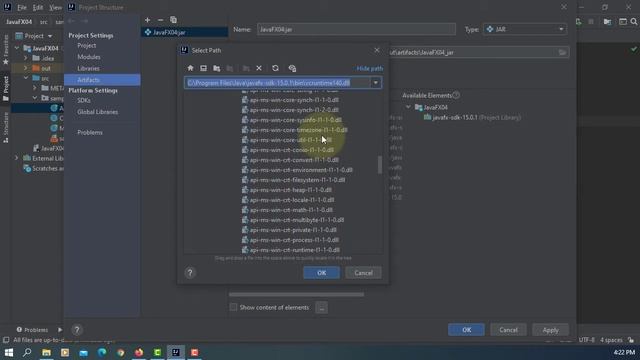Open Global Libraries settings

[98, 112]
